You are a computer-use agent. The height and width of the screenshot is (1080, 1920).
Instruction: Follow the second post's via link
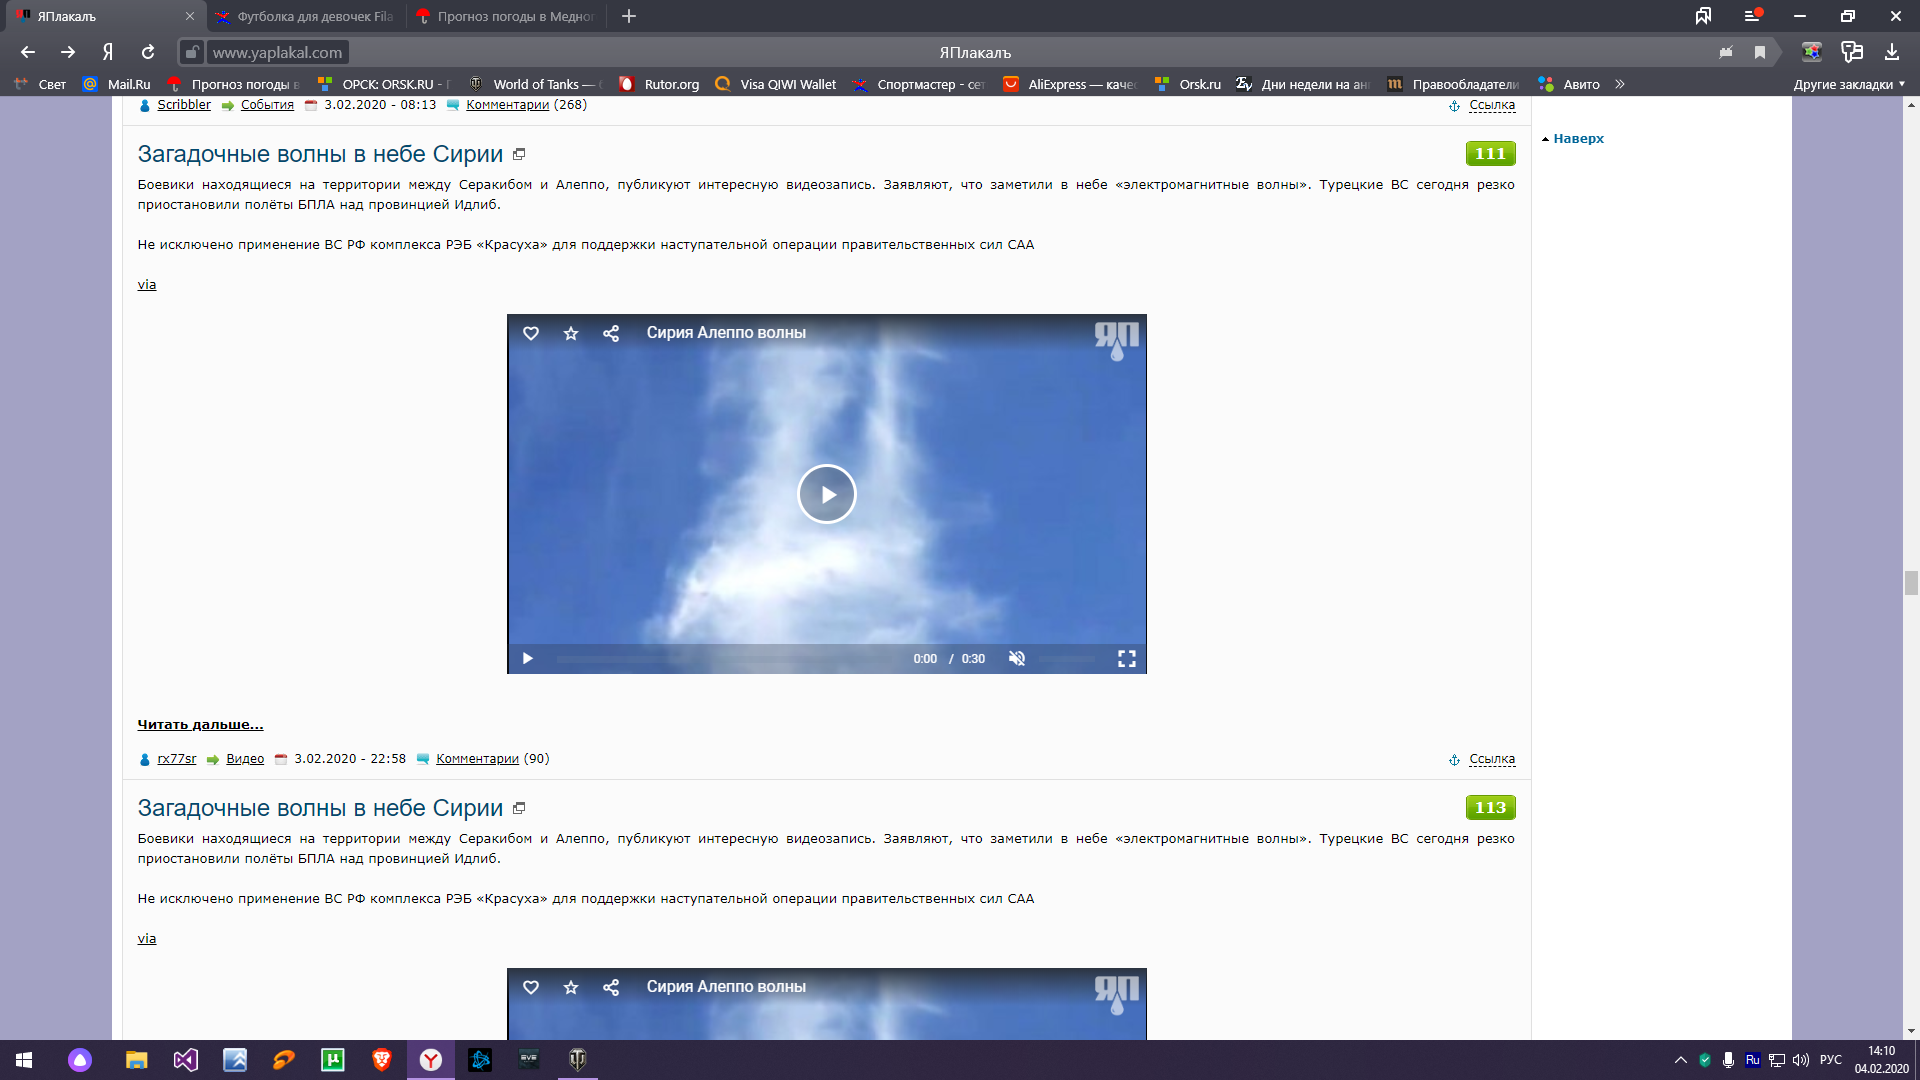coord(147,939)
